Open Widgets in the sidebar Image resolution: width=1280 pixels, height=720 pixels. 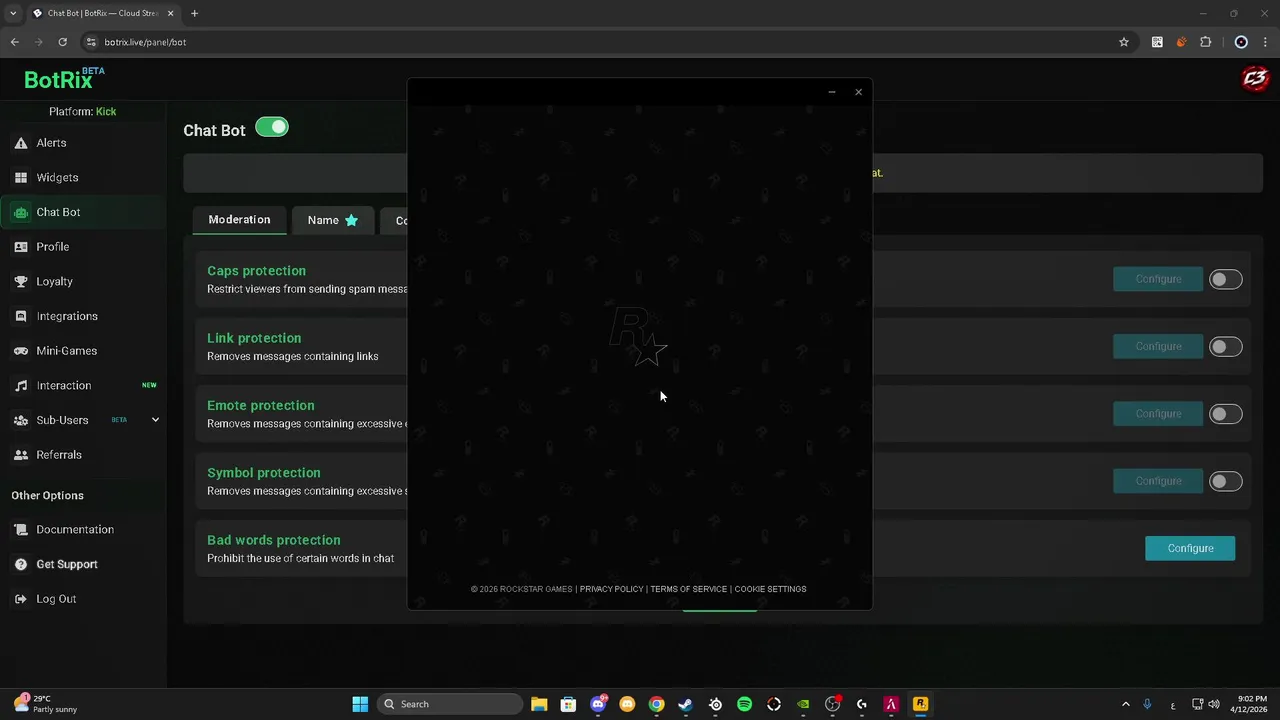(57, 177)
